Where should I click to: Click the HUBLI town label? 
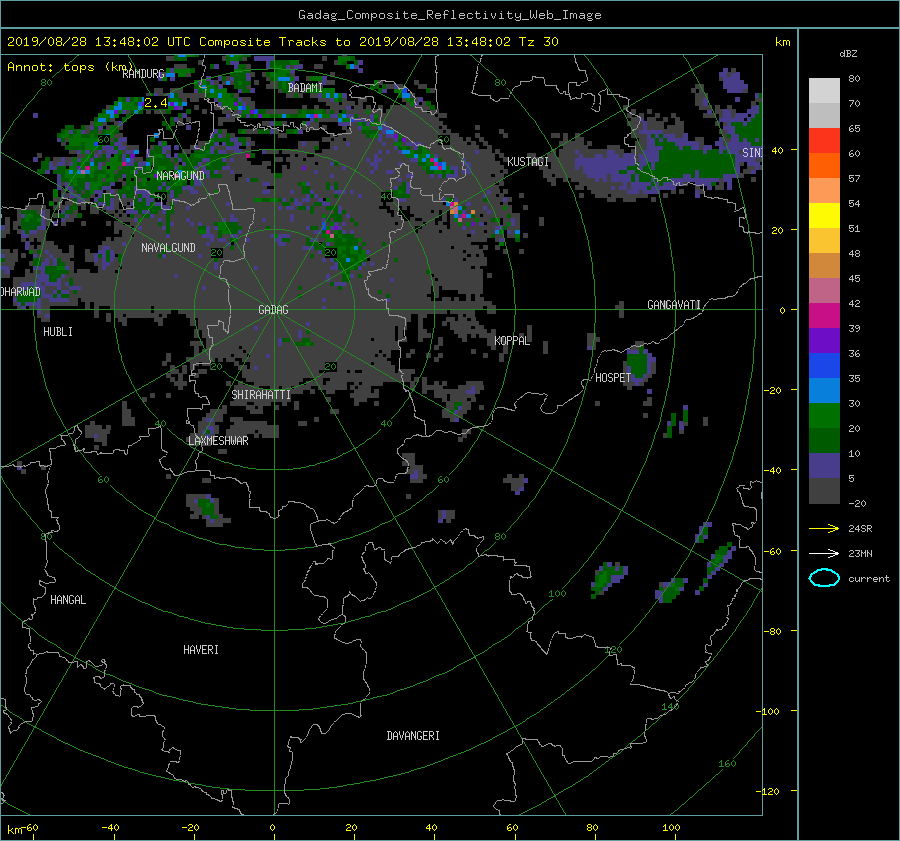pos(58,332)
